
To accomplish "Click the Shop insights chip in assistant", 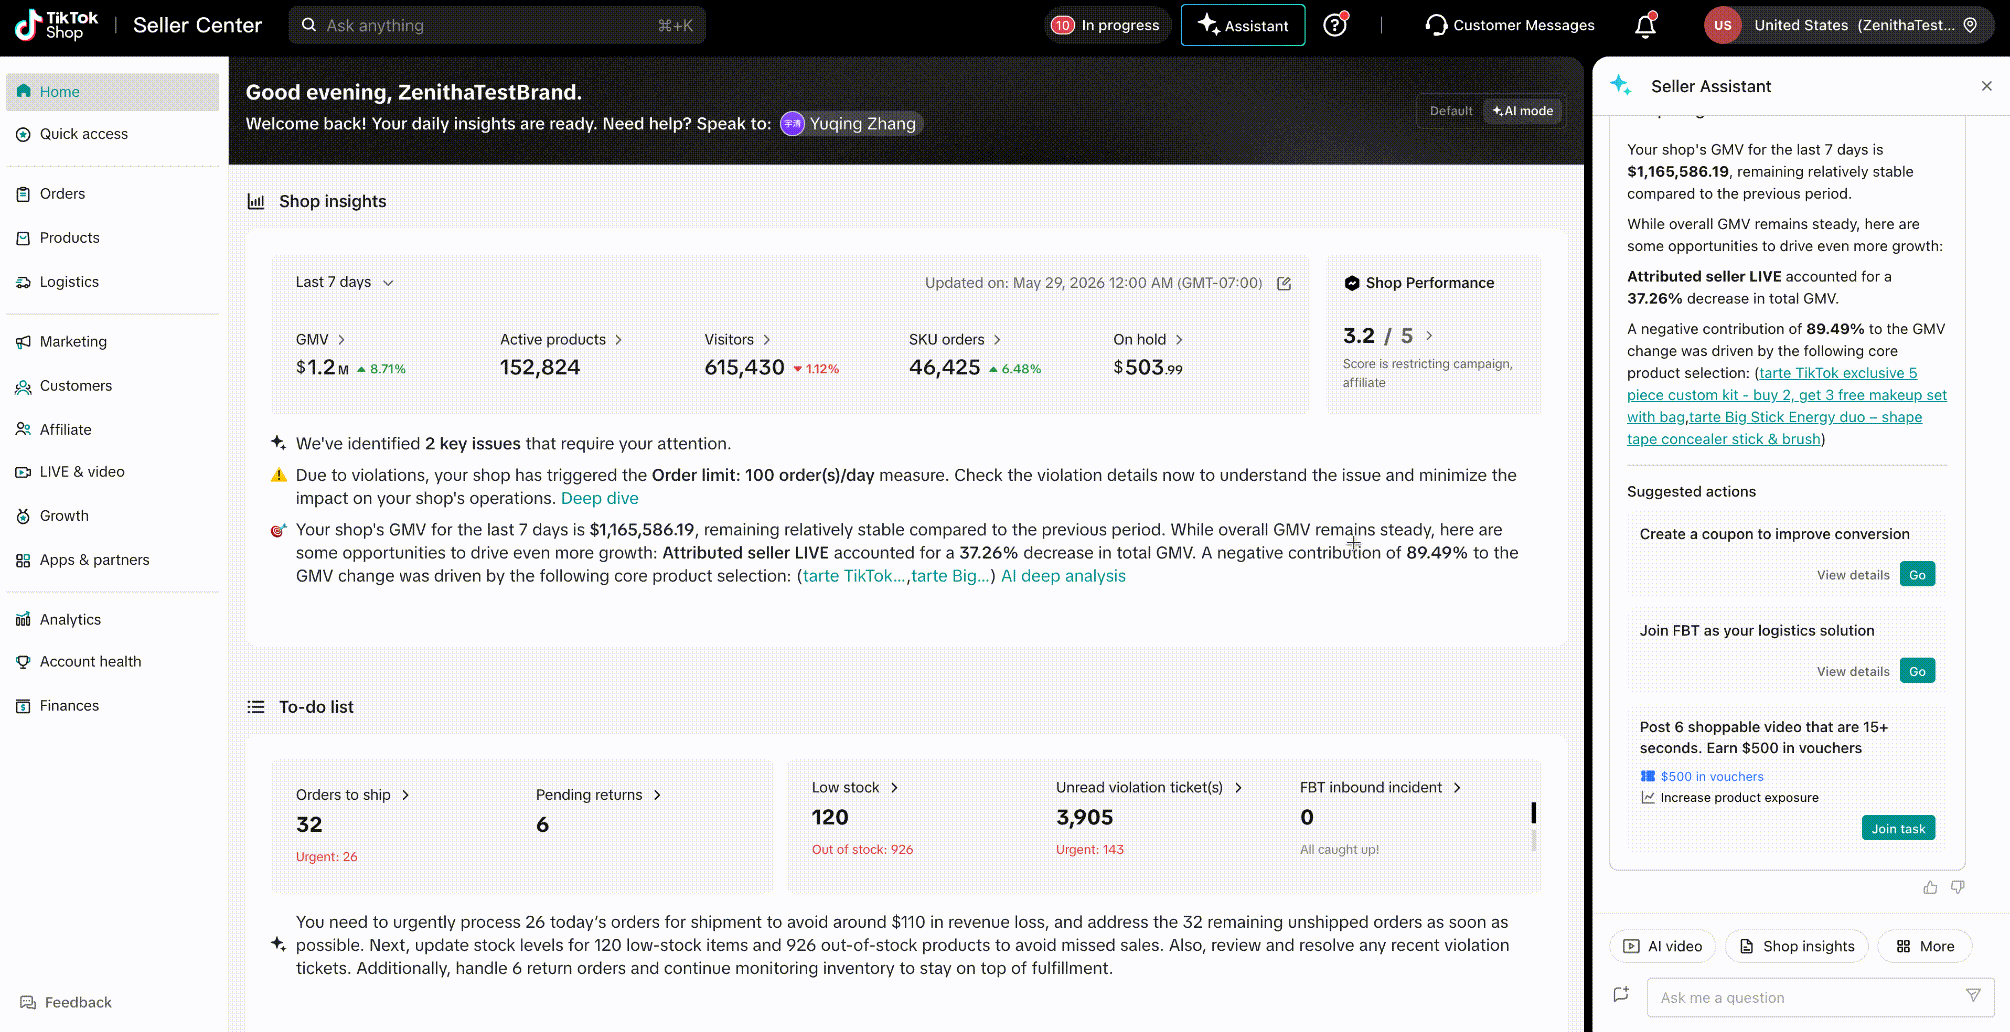I will point(1797,946).
